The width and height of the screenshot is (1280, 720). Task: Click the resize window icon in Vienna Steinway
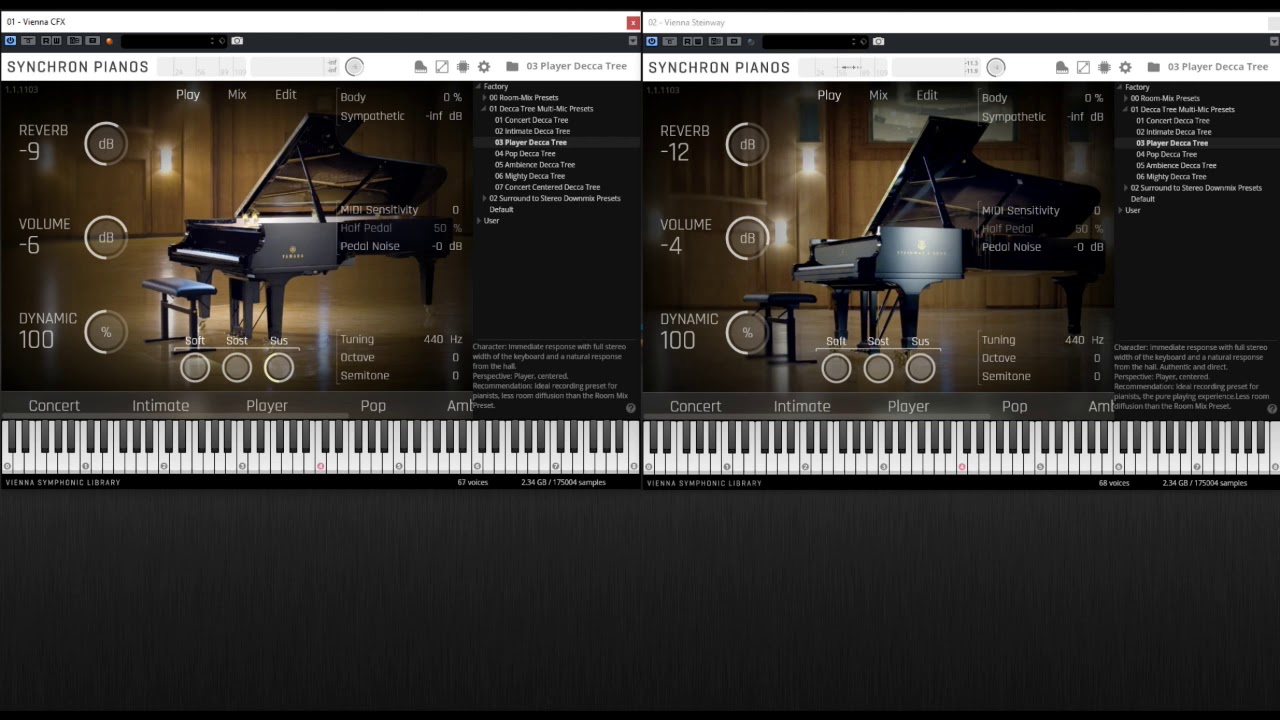[x=1083, y=67]
